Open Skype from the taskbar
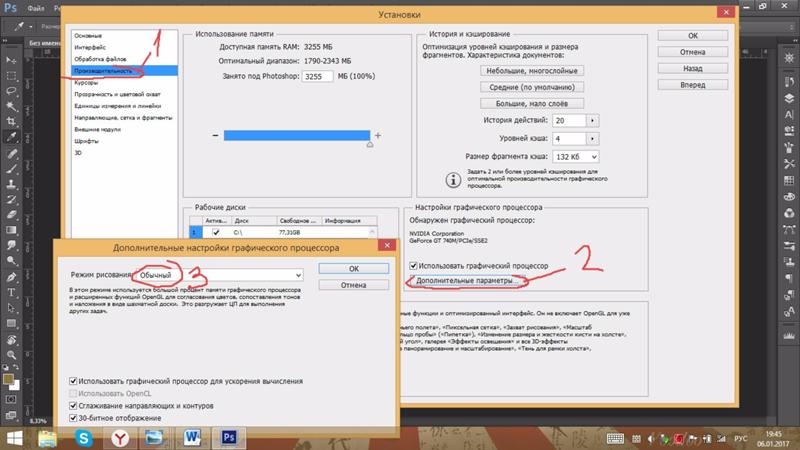This screenshot has height=450, width=800. click(84, 438)
